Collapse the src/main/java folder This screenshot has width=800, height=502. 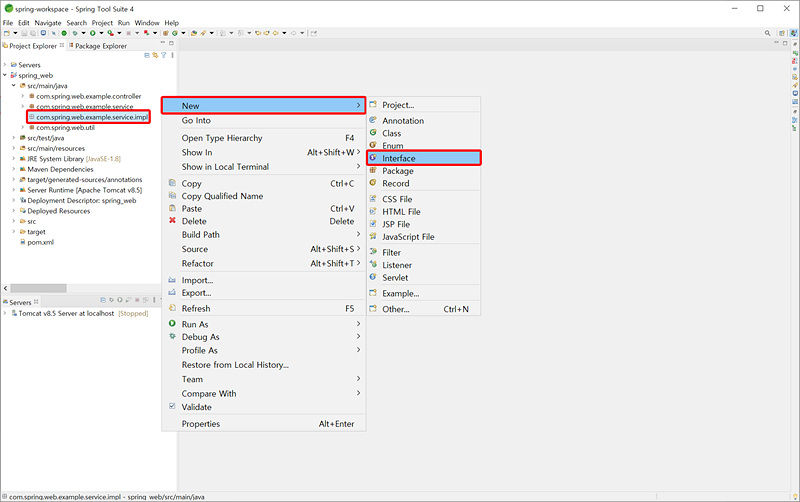[x=14, y=86]
